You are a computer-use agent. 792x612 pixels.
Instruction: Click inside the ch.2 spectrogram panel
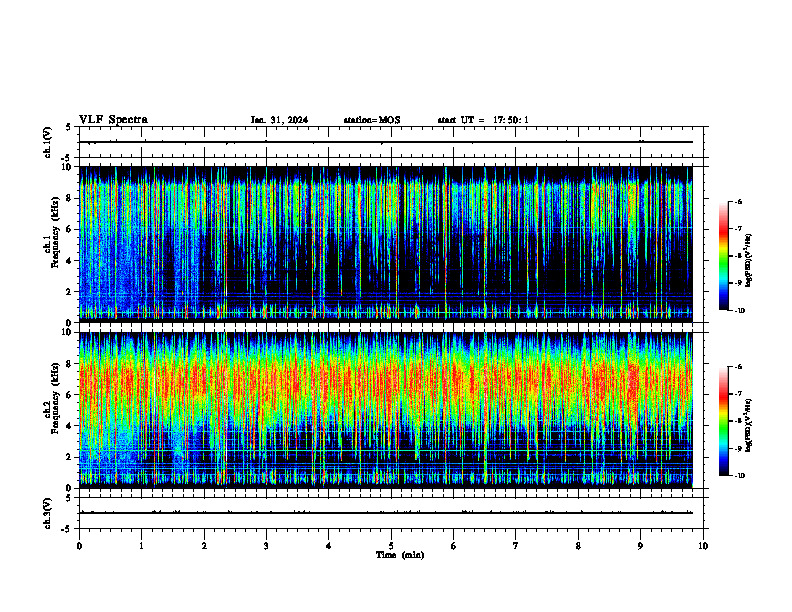(386, 410)
